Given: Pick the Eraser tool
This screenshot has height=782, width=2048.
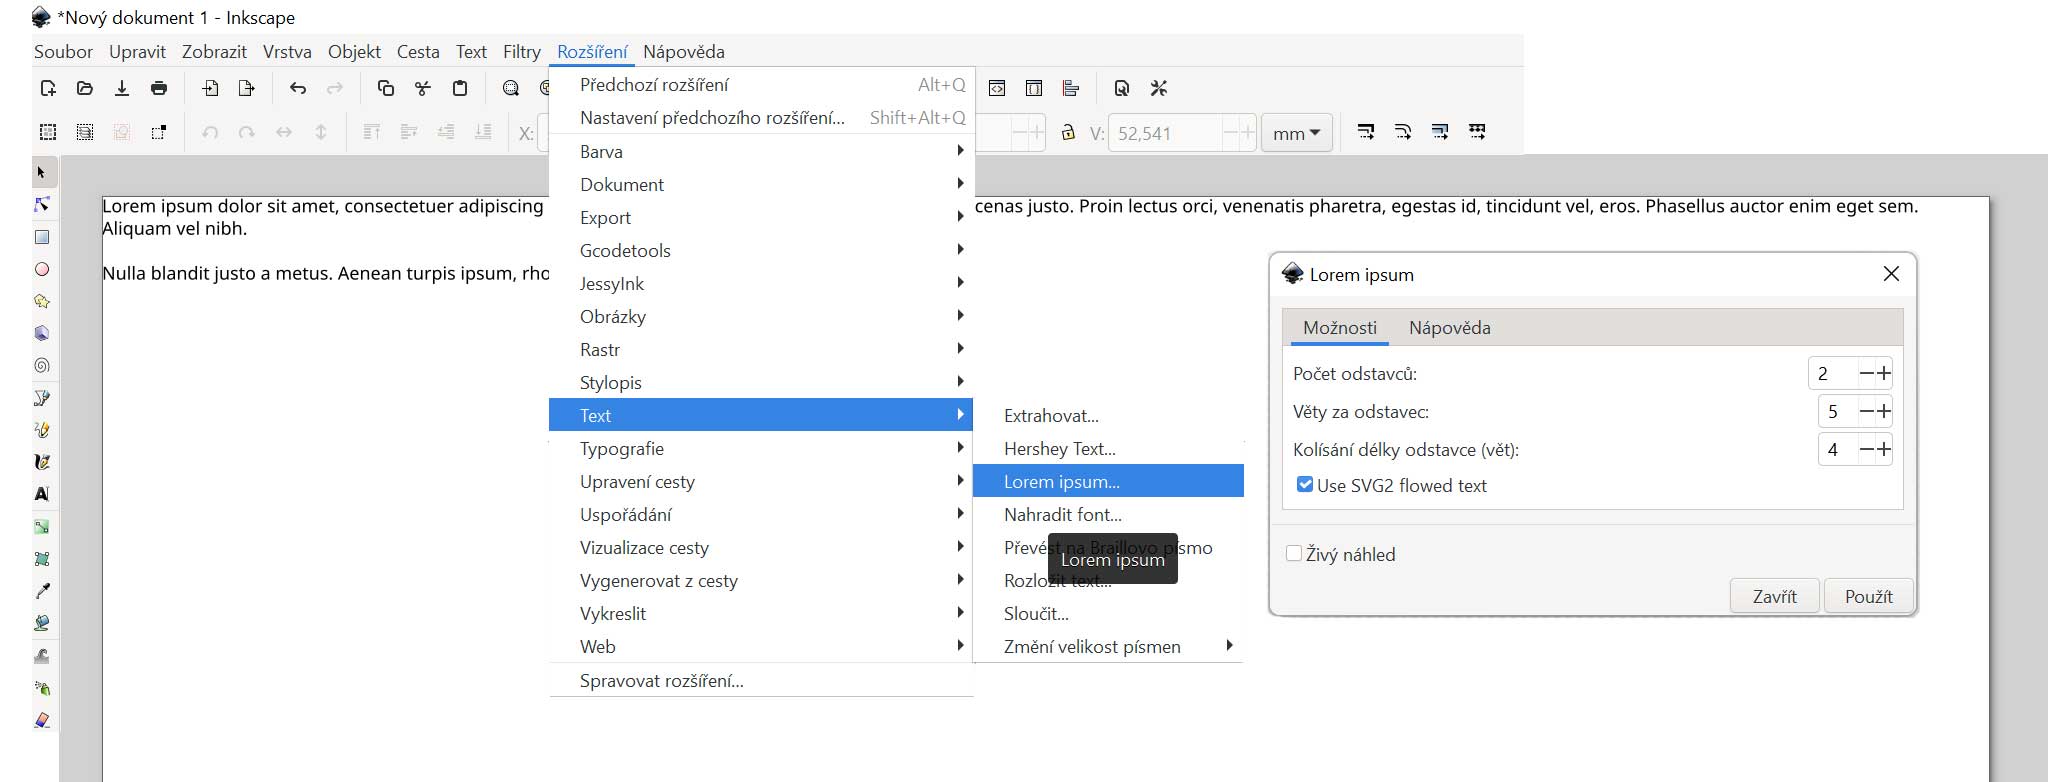Looking at the screenshot, I should point(42,720).
